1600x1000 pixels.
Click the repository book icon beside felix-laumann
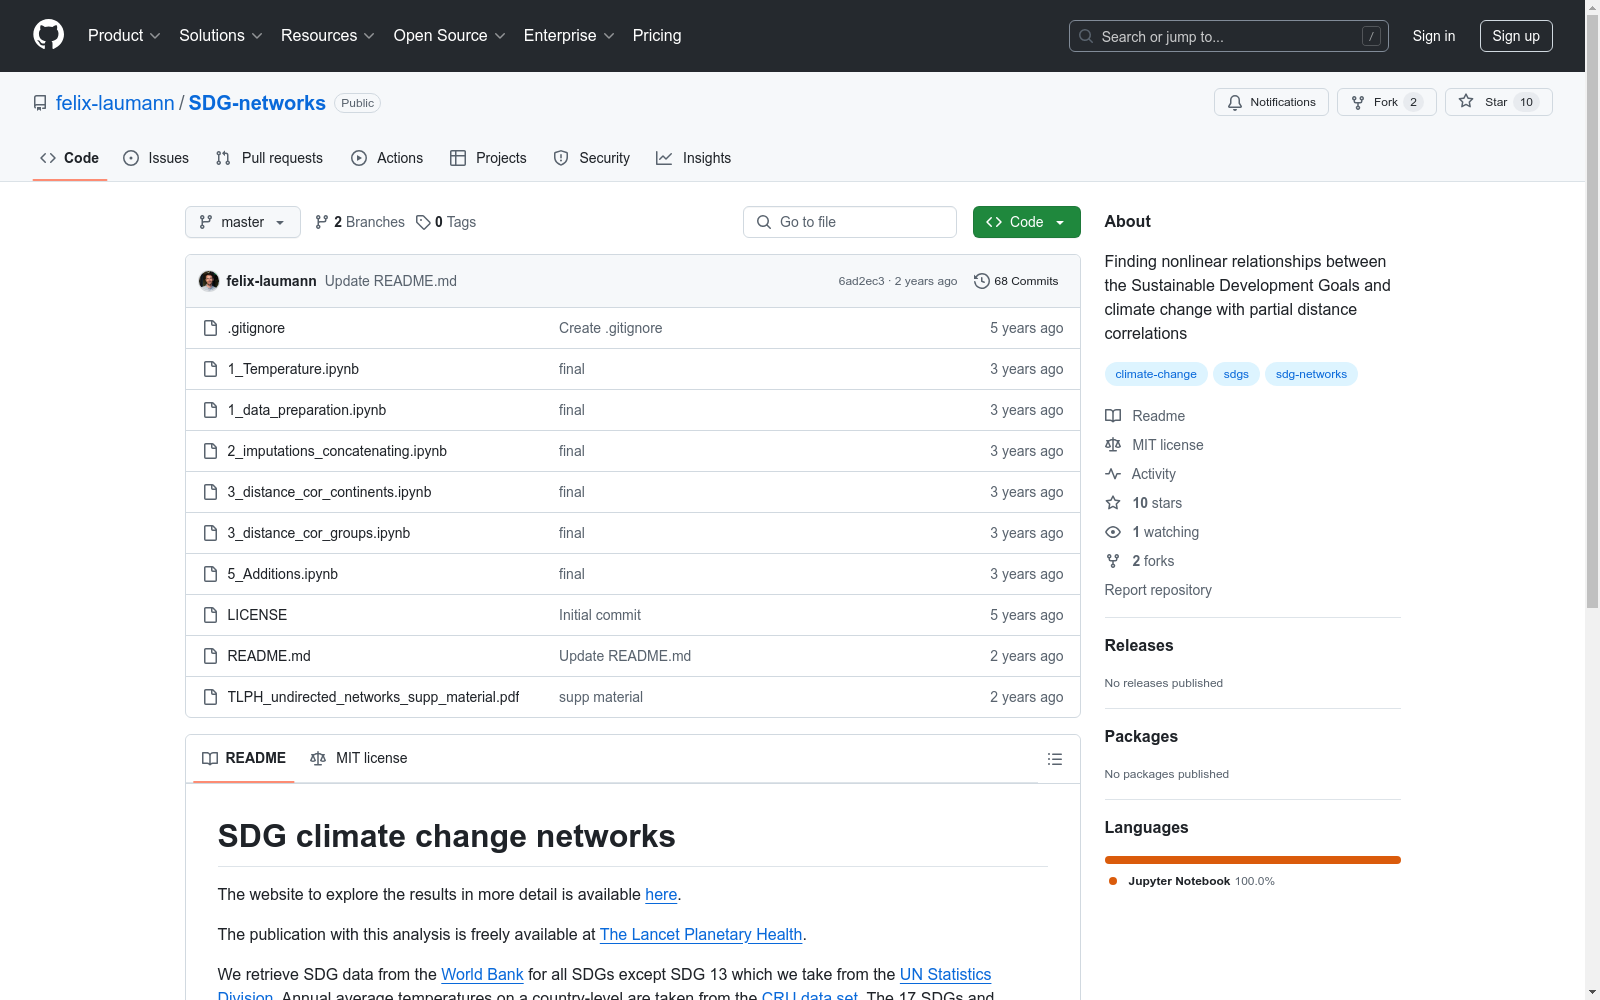[x=40, y=103]
